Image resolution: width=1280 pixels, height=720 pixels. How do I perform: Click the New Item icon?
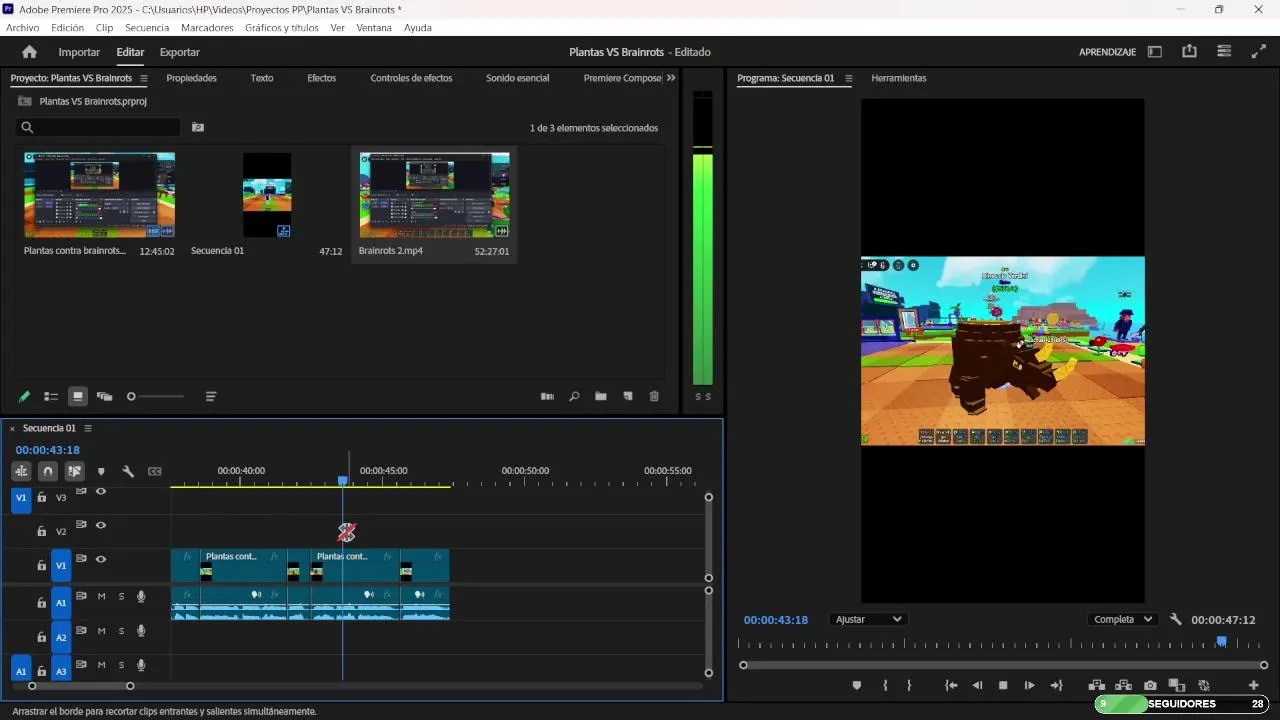tap(628, 397)
